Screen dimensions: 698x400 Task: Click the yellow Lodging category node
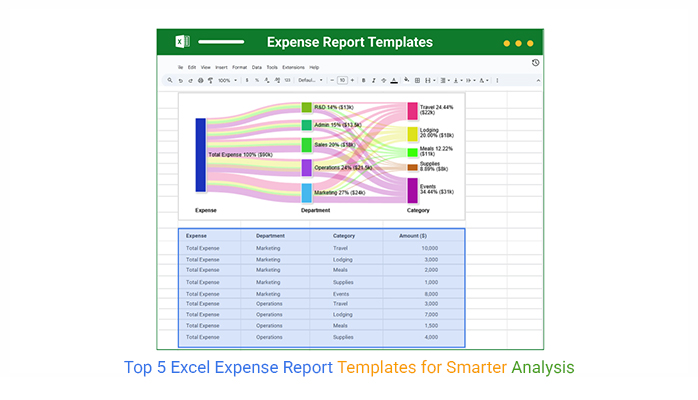412,134
